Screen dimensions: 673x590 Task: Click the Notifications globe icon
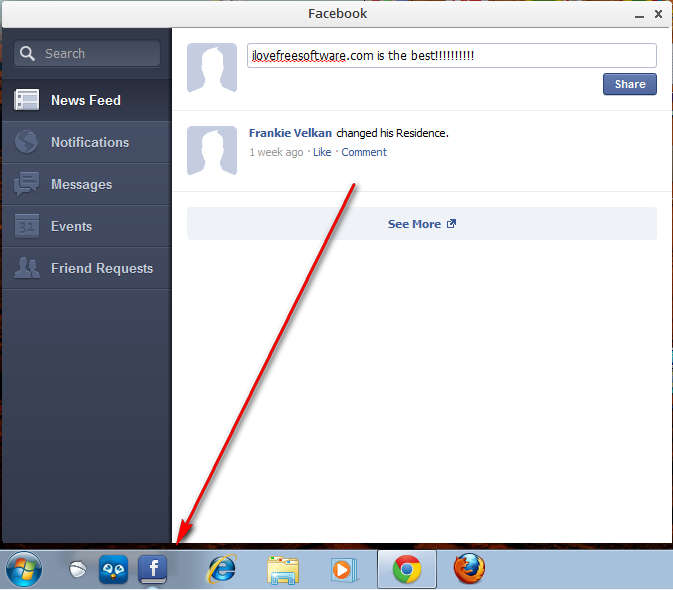(x=26, y=142)
